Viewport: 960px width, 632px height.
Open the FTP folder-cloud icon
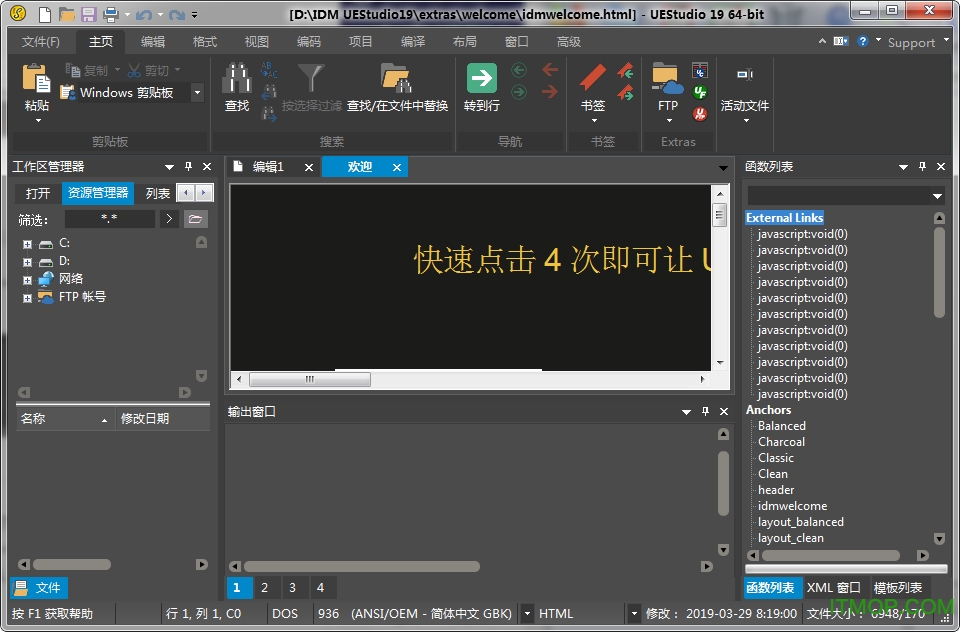click(667, 78)
